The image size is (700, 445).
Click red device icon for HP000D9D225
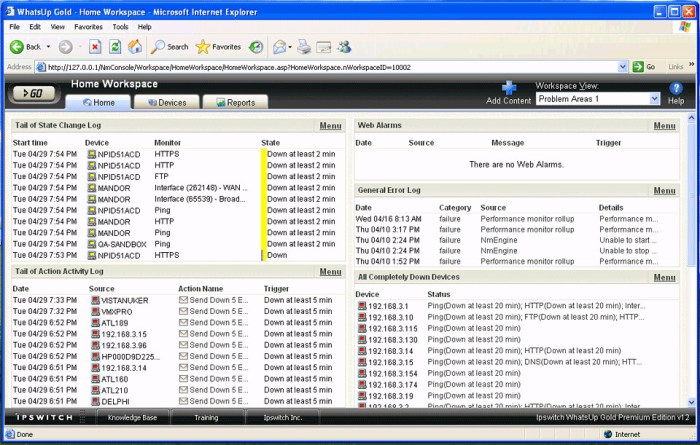tap(95, 357)
